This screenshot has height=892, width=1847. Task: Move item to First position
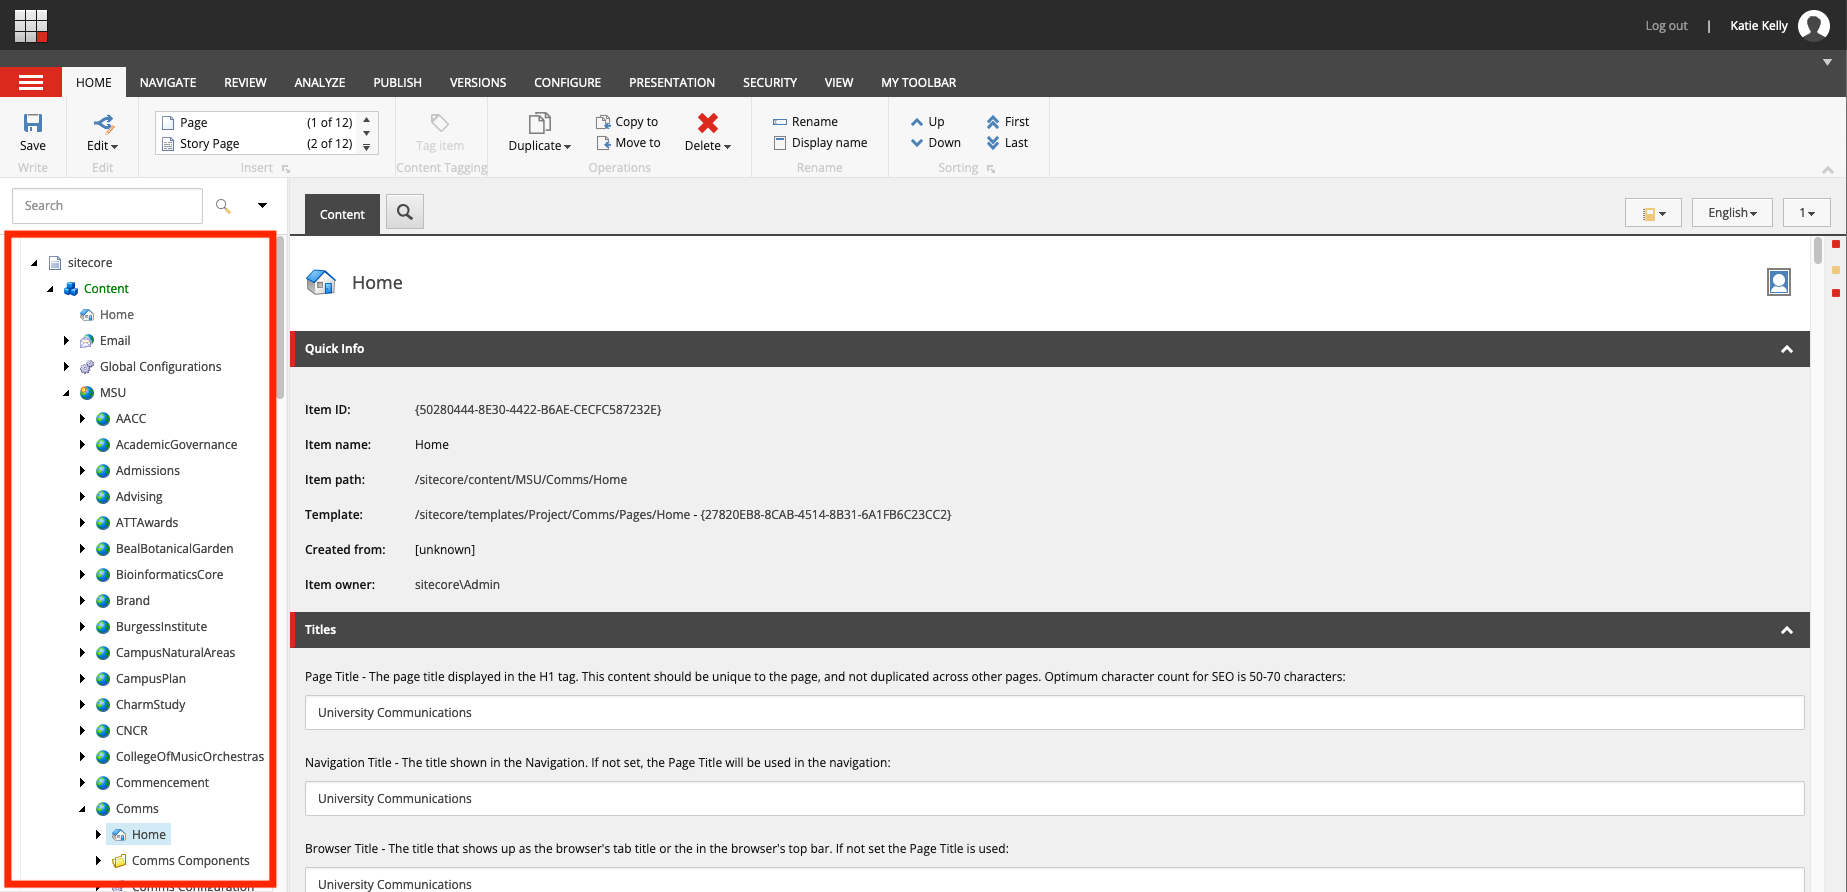[x=1007, y=122]
